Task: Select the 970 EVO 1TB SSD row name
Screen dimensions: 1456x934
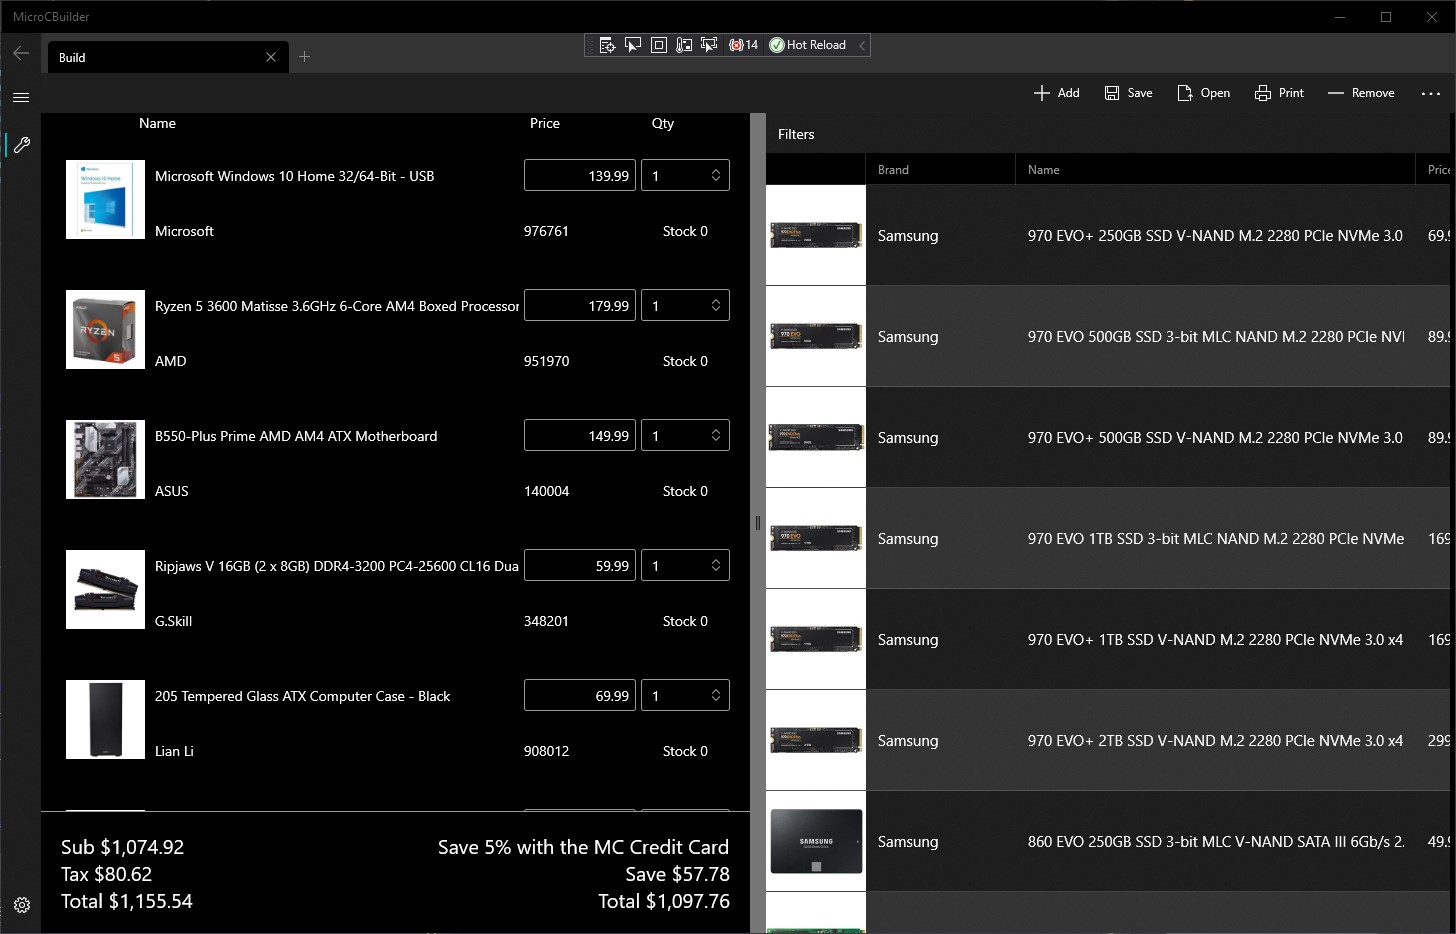Action: 1216,539
